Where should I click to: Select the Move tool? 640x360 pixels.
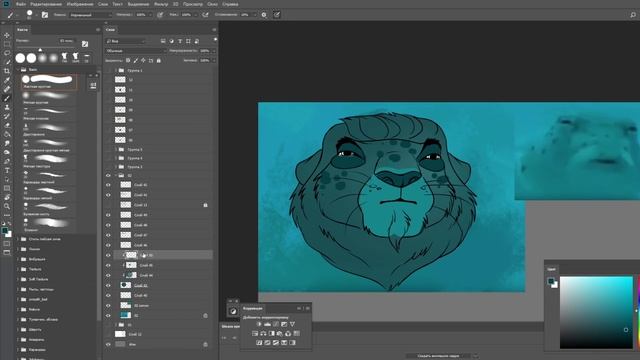pos(7,35)
